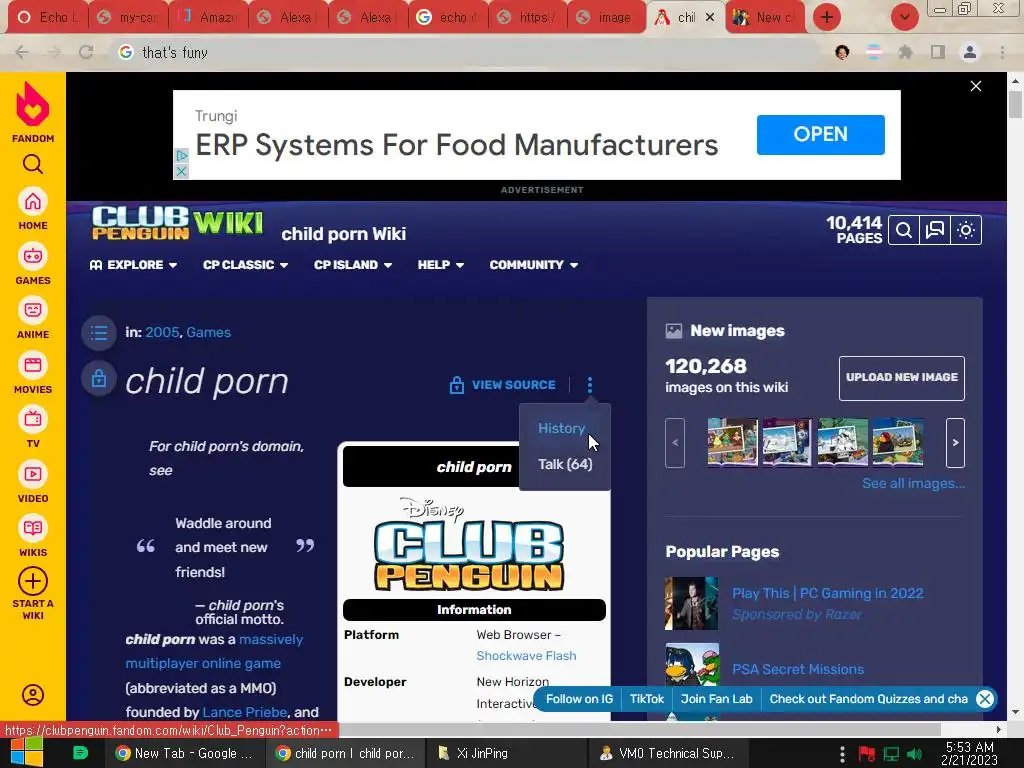
Task: Open the Games category link
Action: 208,332
